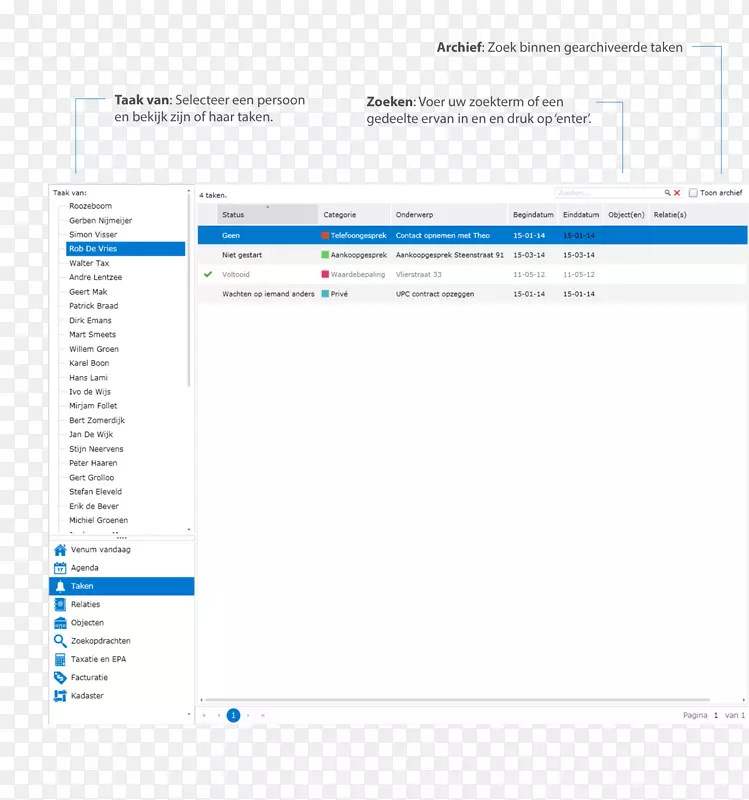Open Zoekopdrachten magnifier icon
The width and height of the screenshot is (749, 800).
tap(60, 641)
